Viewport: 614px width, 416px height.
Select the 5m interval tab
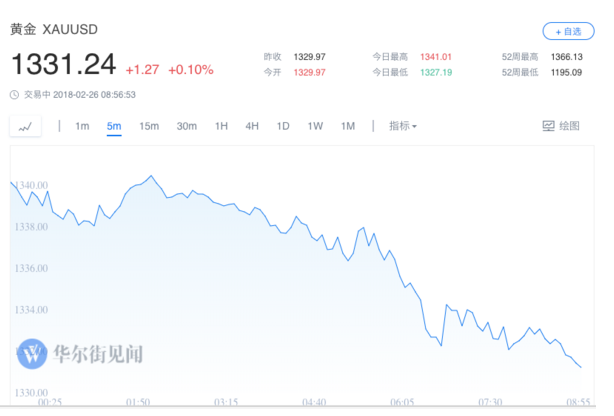tap(114, 126)
